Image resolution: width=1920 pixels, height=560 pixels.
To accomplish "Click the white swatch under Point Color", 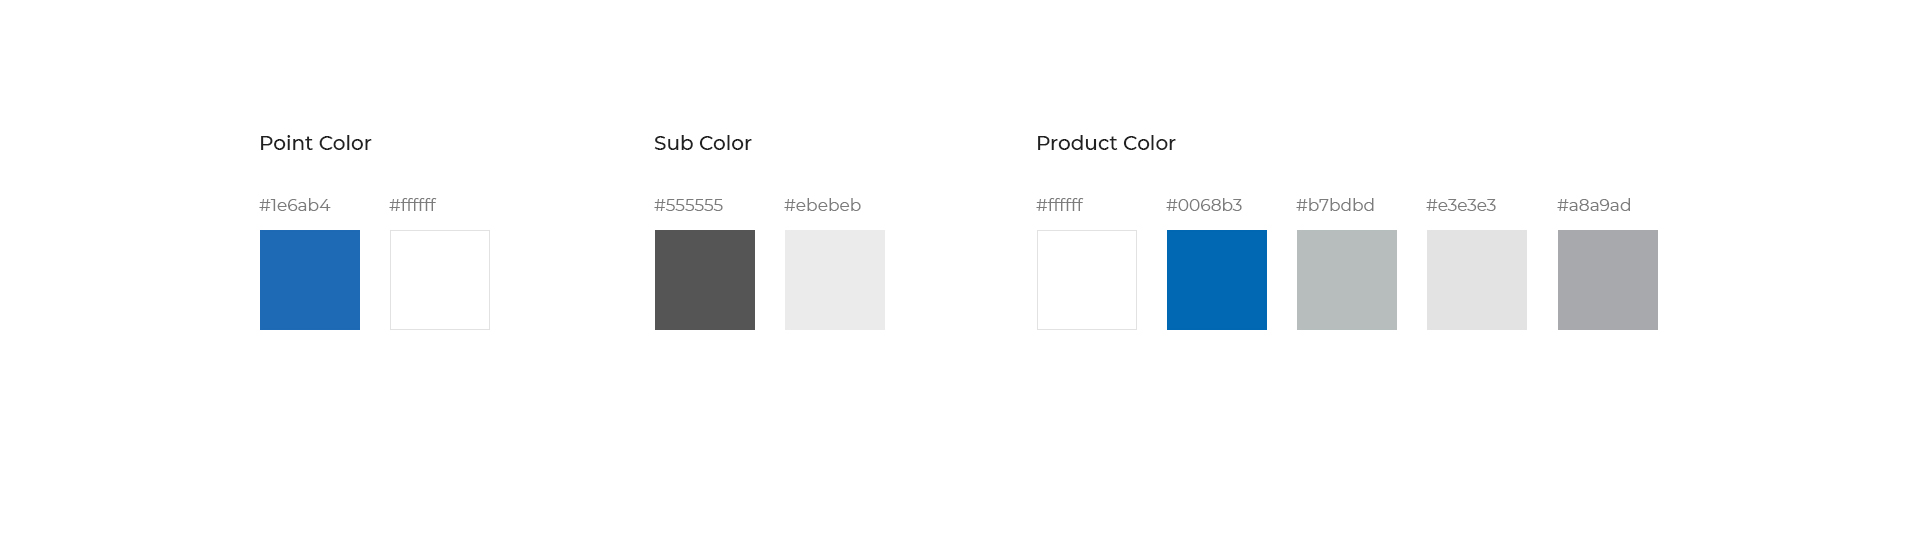I will [440, 280].
